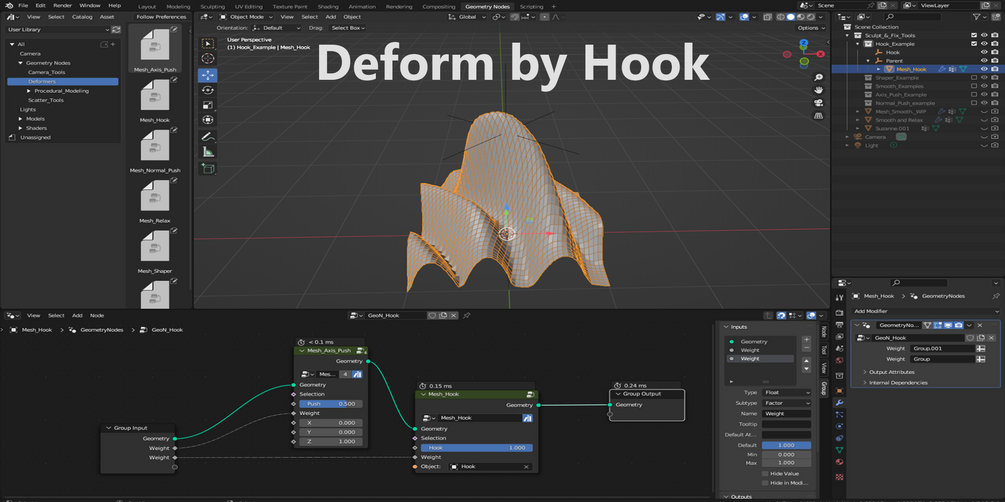Select the Transform tool in viewport toolbar
This screenshot has height=502, width=1005.
point(208,120)
